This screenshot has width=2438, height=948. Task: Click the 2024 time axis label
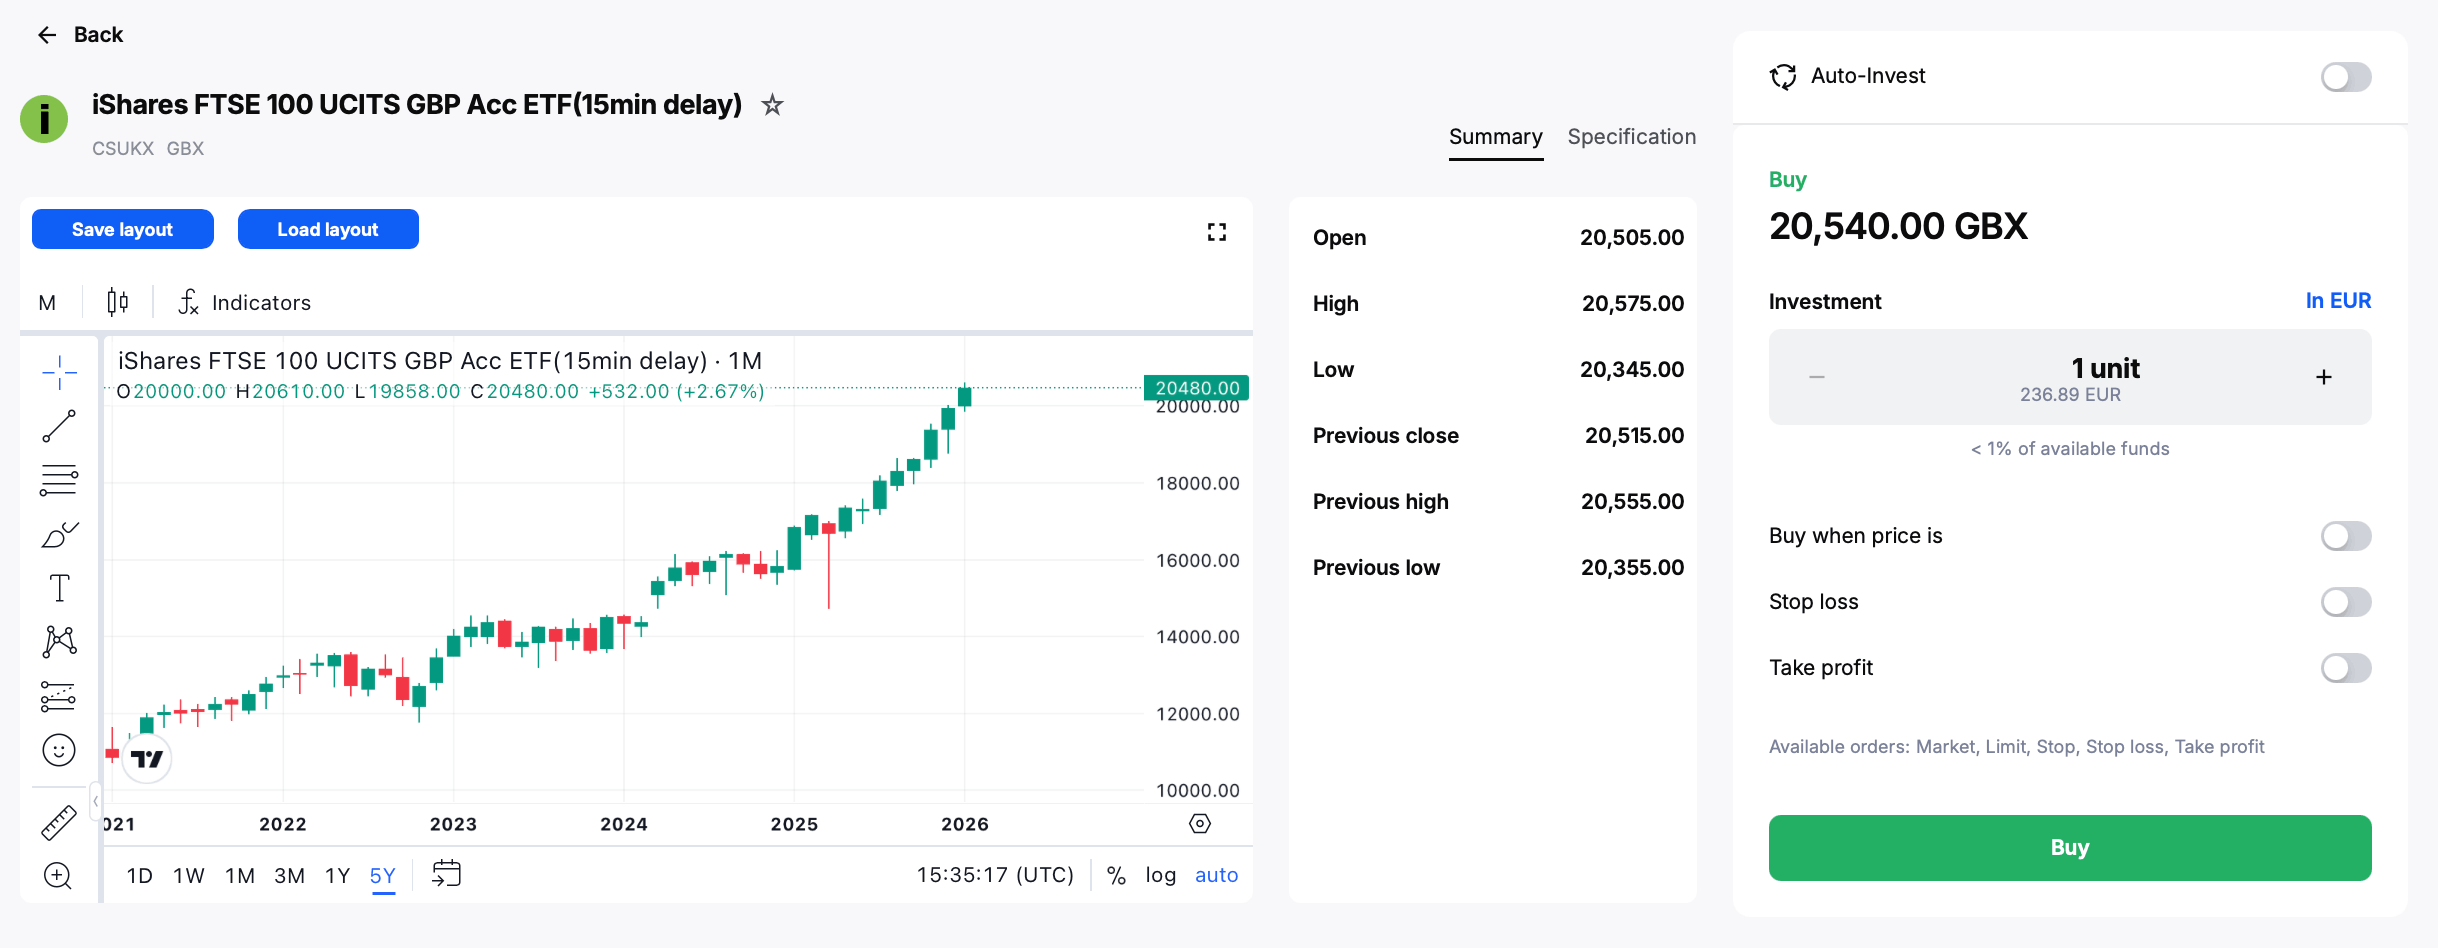624,824
